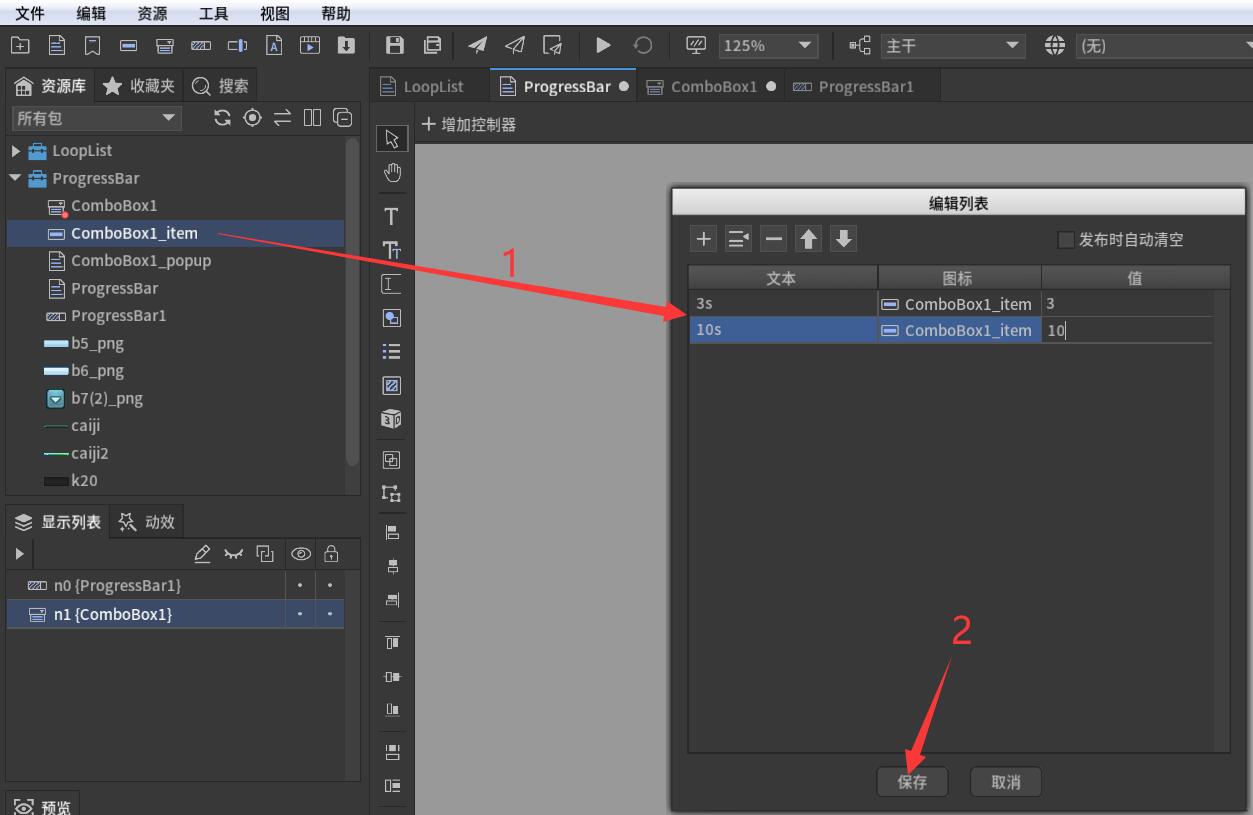This screenshot has height=815, width=1253.
Task: Click the new button icon in toolbar
Action: pos(129,45)
